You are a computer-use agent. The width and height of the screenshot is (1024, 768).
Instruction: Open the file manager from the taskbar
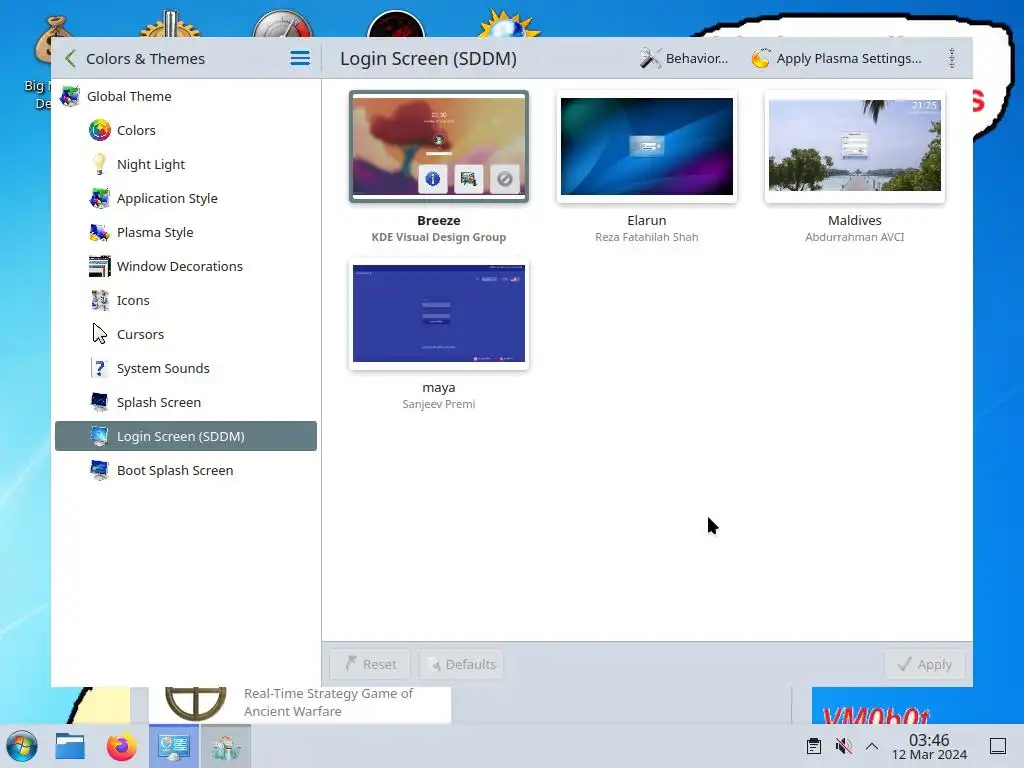(x=70, y=746)
